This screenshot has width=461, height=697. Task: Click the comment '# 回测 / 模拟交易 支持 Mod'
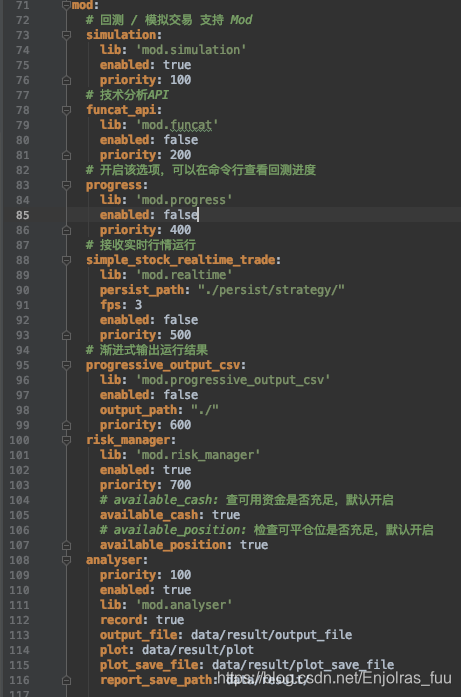coord(169,20)
